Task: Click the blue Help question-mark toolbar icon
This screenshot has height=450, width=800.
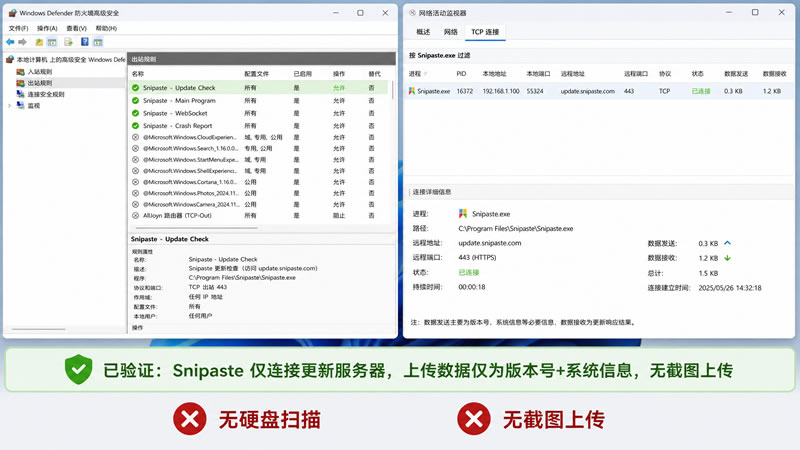Action: click(x=85, y=42)
